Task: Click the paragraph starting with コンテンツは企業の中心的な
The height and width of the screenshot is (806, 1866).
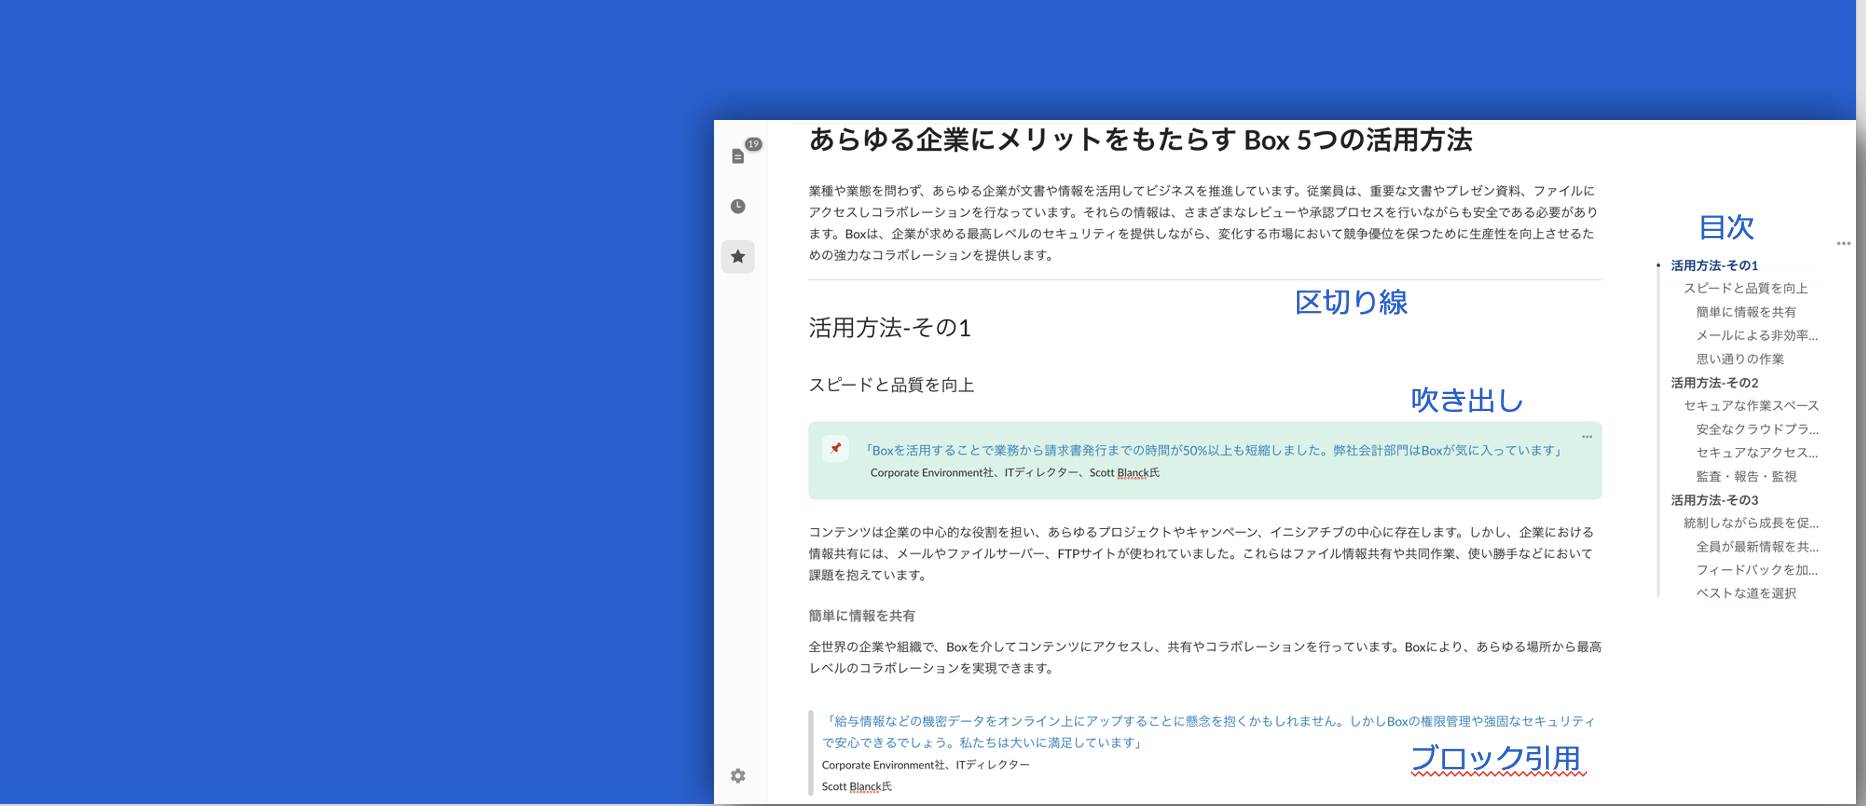Action: point(1201,554)
